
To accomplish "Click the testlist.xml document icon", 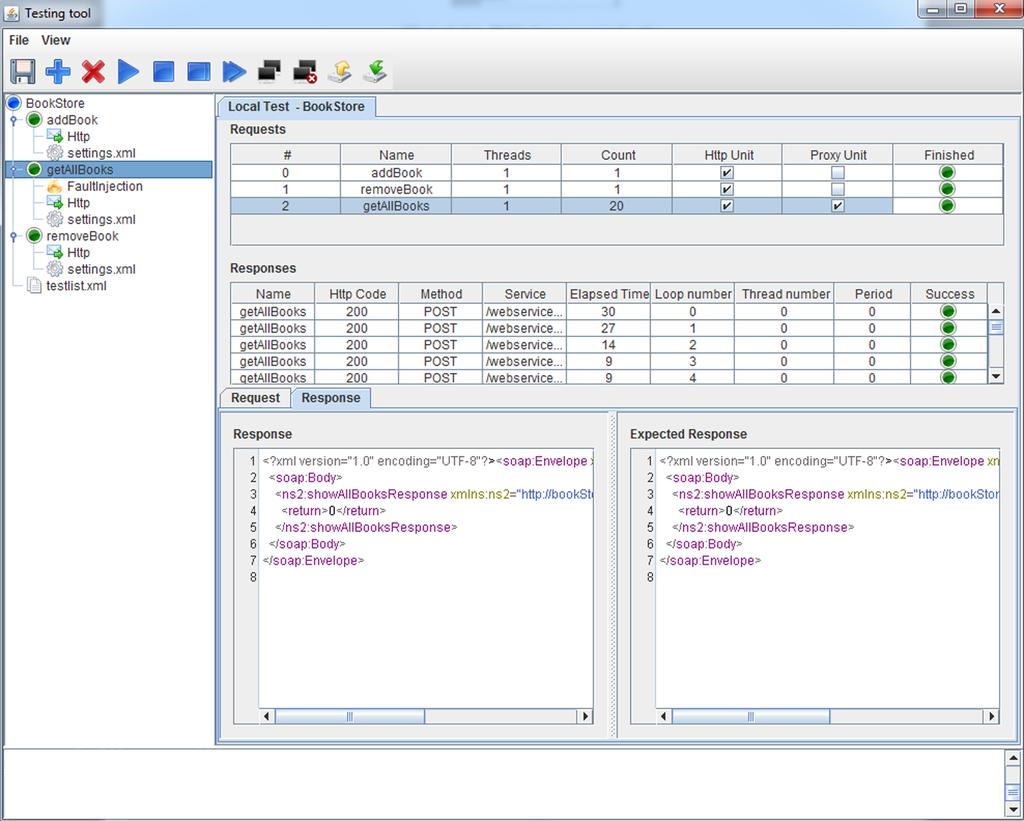I will pos(34,285).
